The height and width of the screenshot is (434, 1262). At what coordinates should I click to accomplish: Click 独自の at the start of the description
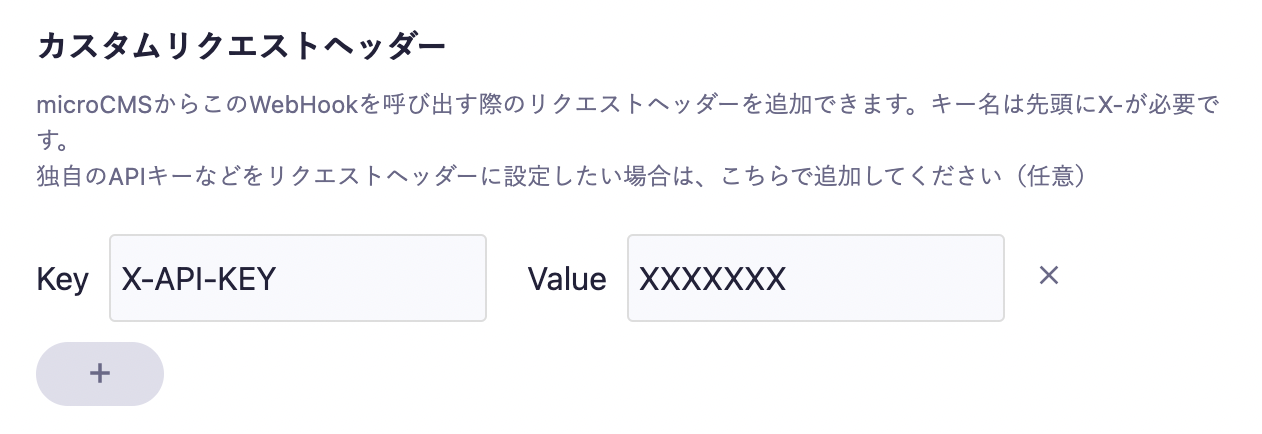click(x=68, y=176)
